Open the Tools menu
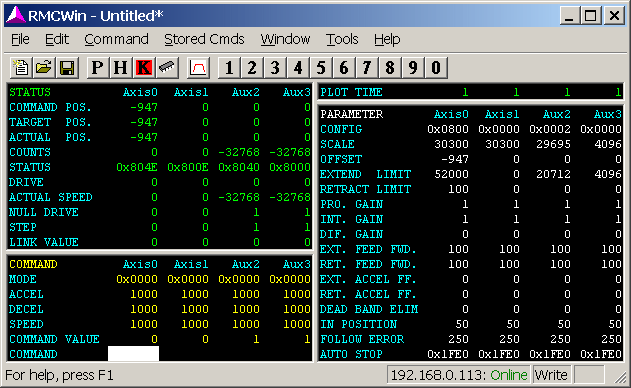 pos(342,39)
